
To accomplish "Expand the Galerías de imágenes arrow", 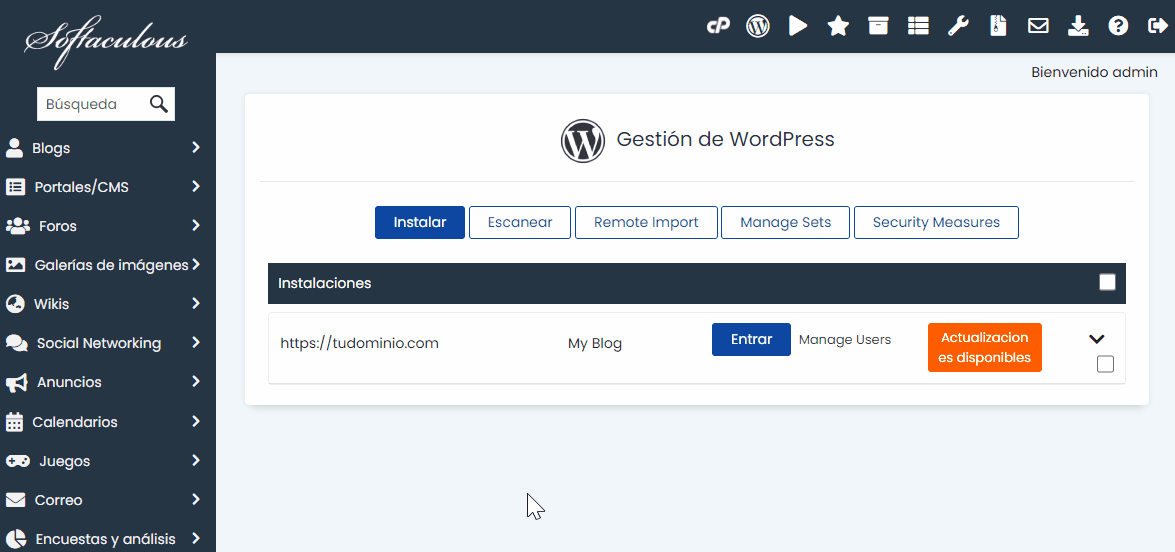I will pos(196,264).
